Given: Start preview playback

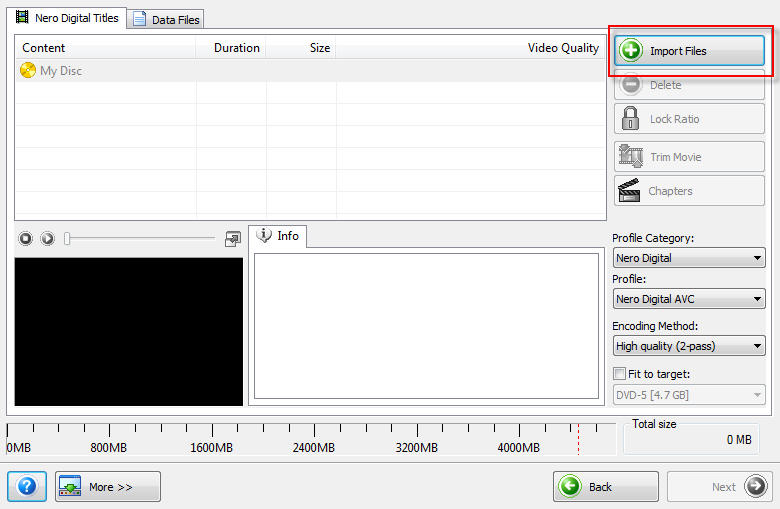Looking at the screenshot, I should pyautogui.click(x=48, y=239).
